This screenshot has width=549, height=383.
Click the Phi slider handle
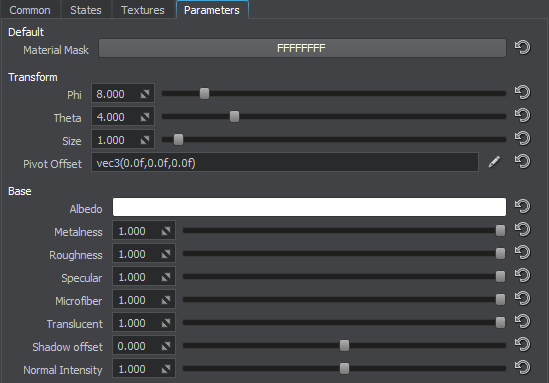(x=204, y=93)
